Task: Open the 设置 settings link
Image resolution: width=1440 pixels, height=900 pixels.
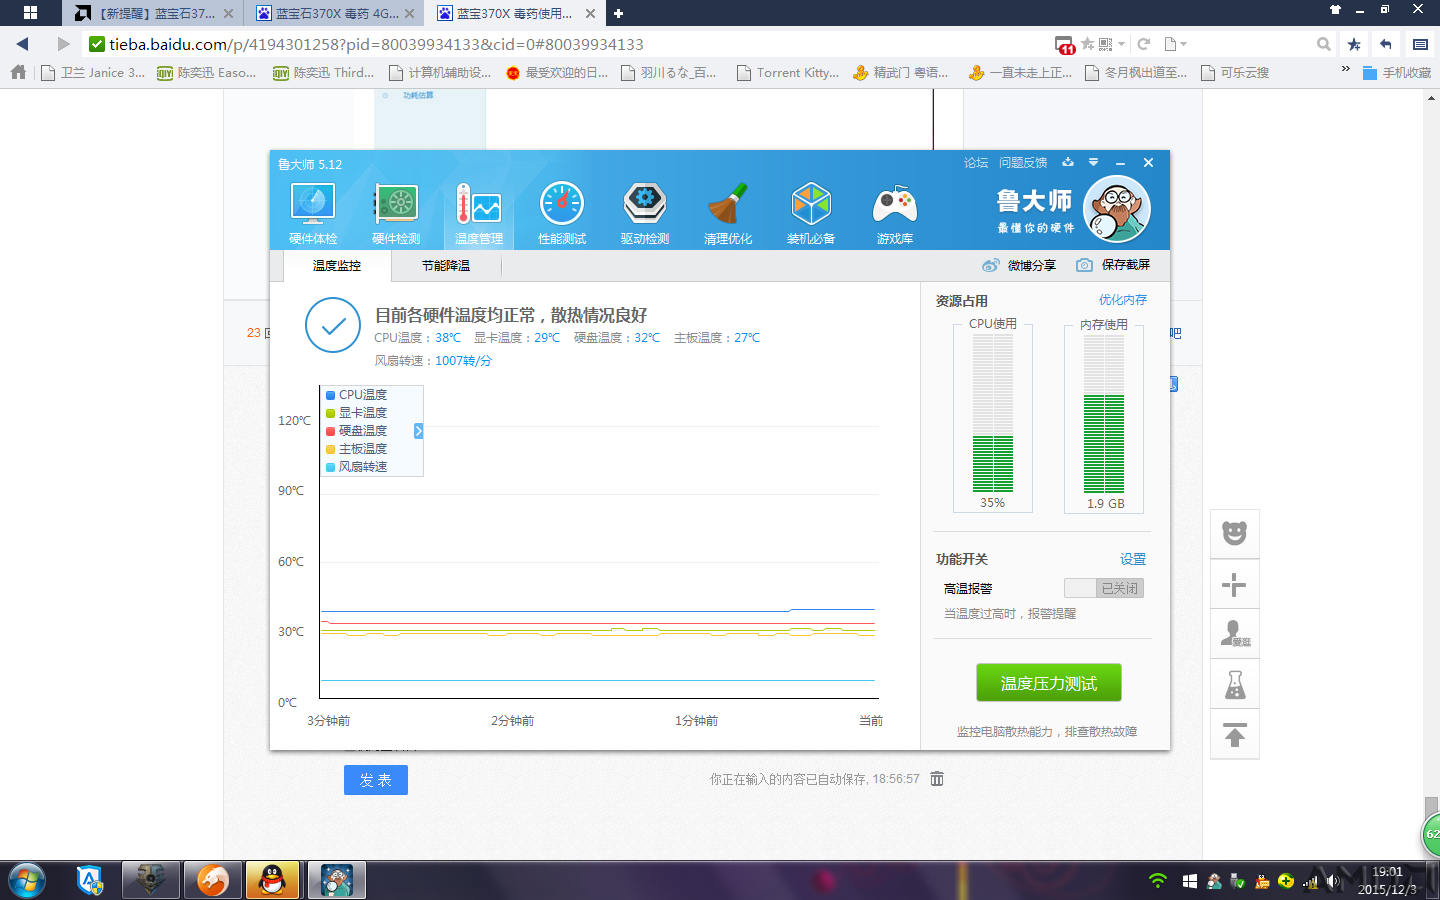Action: tap(1133, 559)
